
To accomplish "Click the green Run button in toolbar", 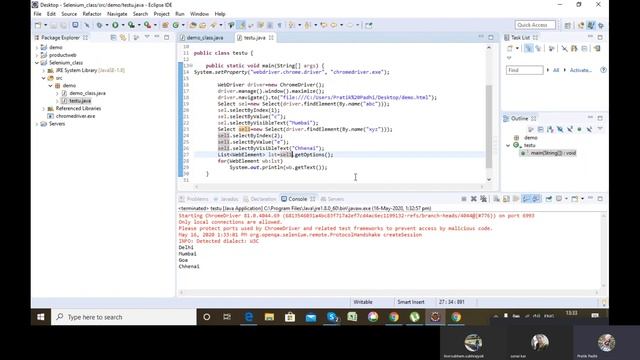I will pos(115,25).
